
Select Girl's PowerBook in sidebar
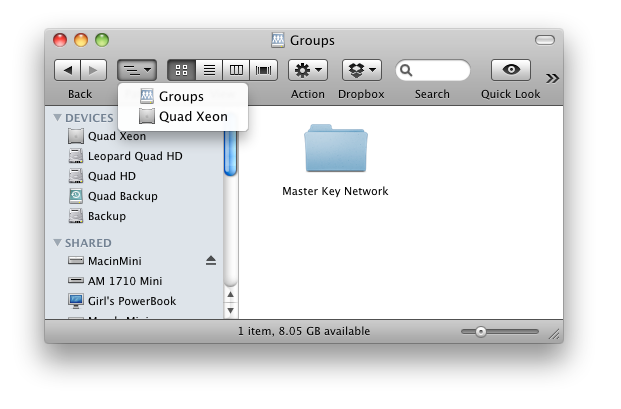click(131, 300)
